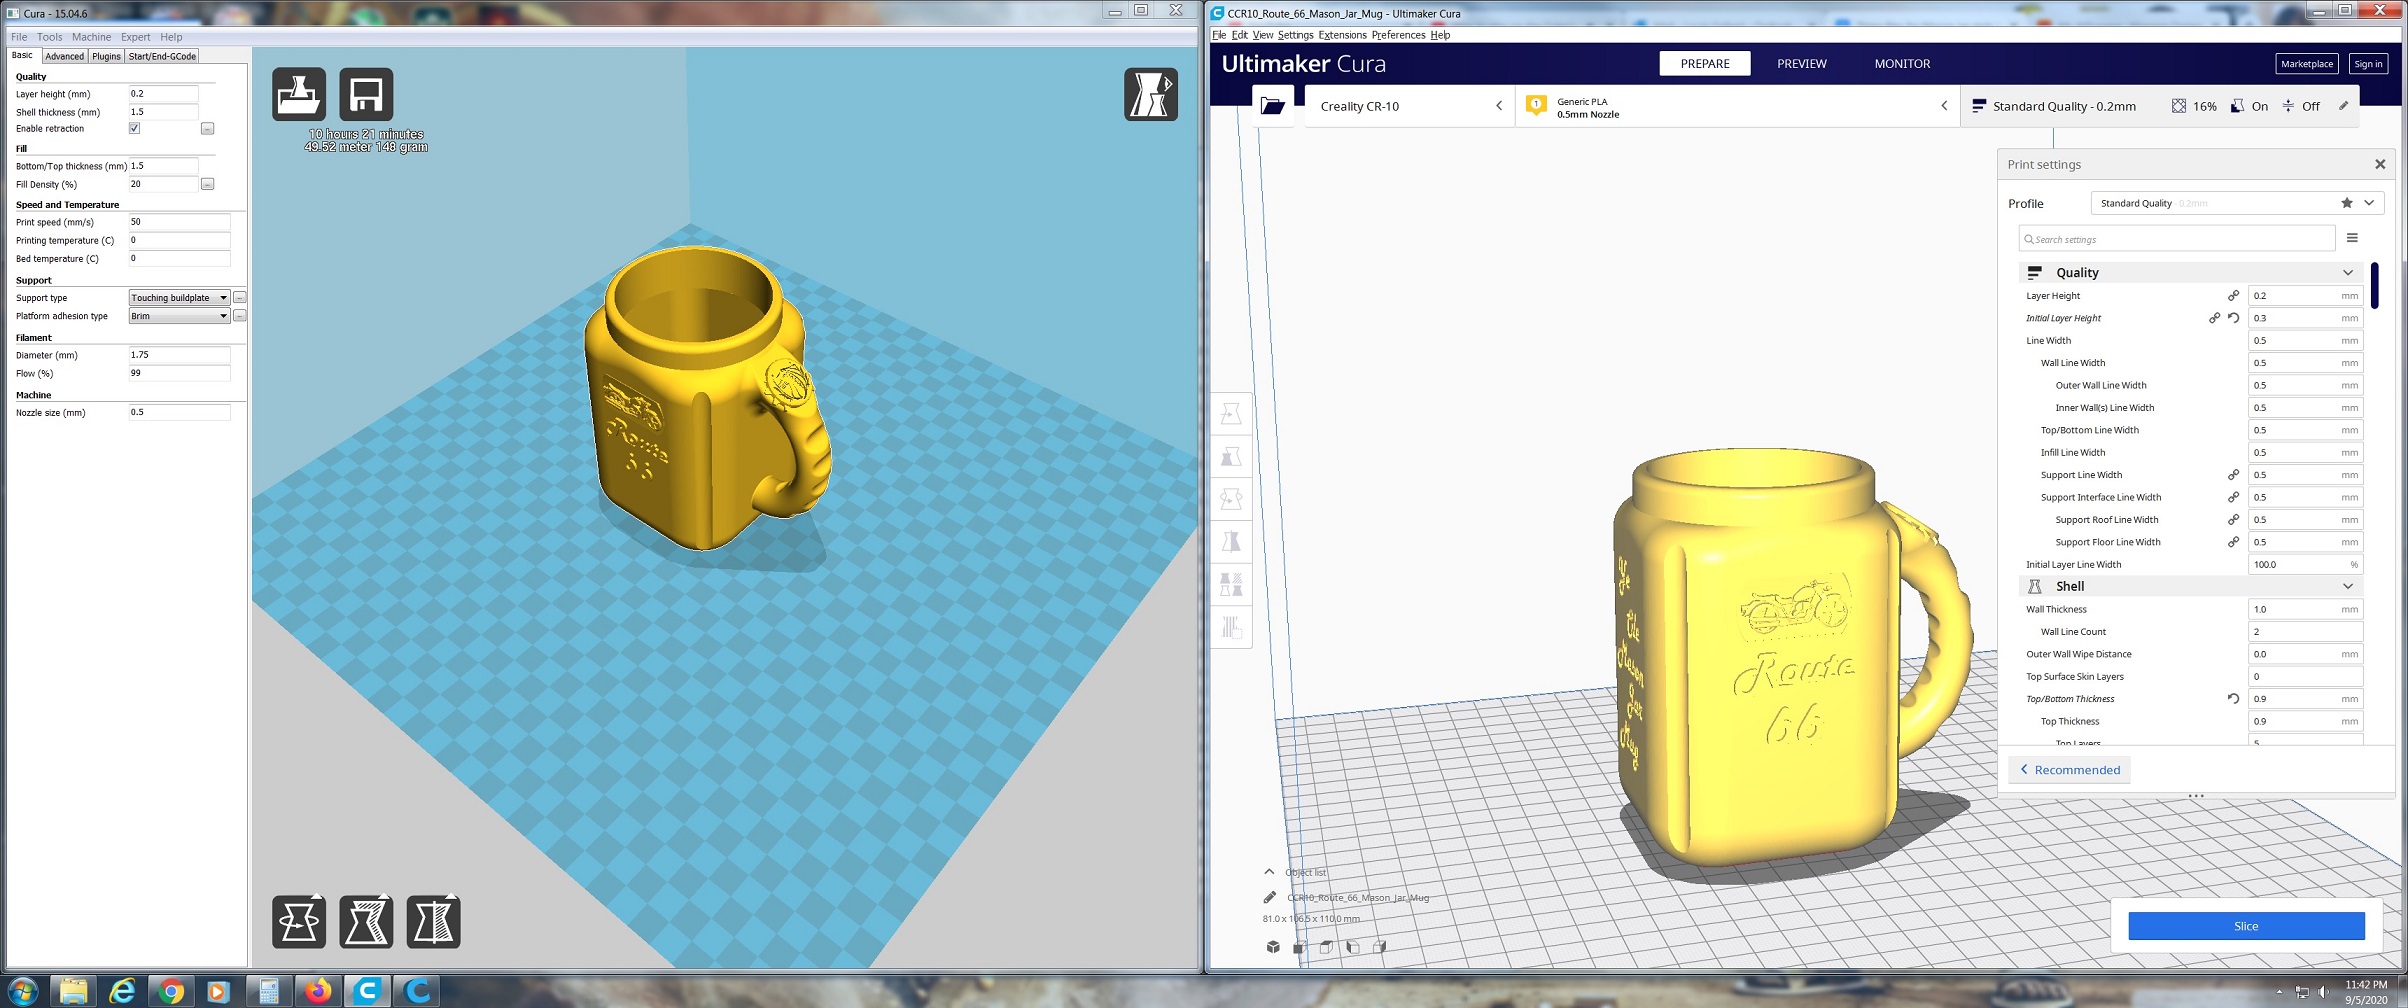Click the top view cube icon
2408x1008 pixels.
pos(1326,947)
